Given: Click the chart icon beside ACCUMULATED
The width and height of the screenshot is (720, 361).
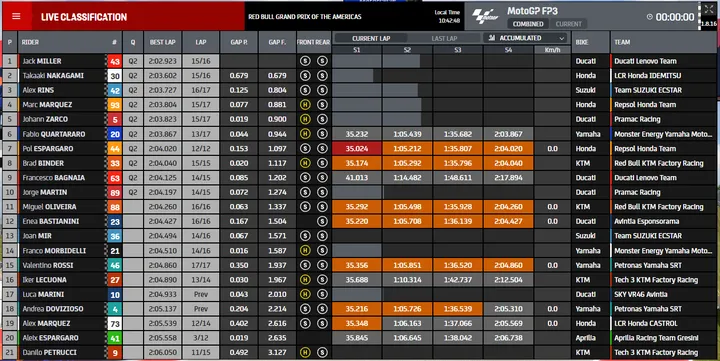Looking at the screenshot, I should pos(492,38).
